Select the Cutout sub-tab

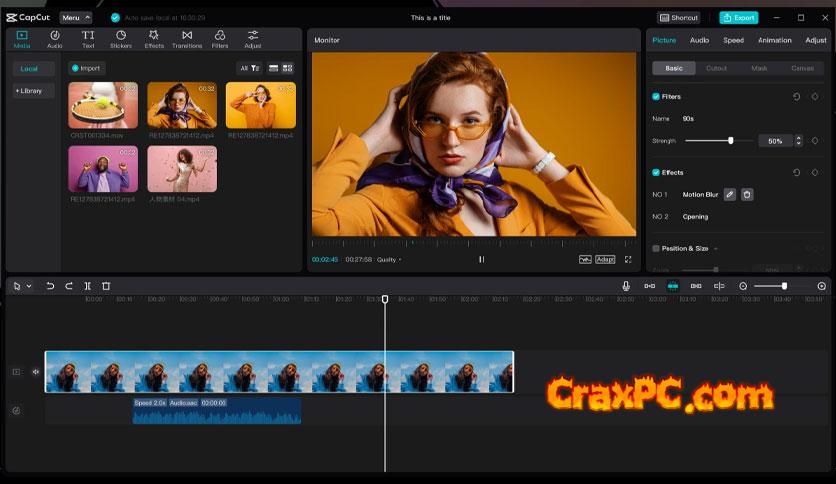coord(716,68)
